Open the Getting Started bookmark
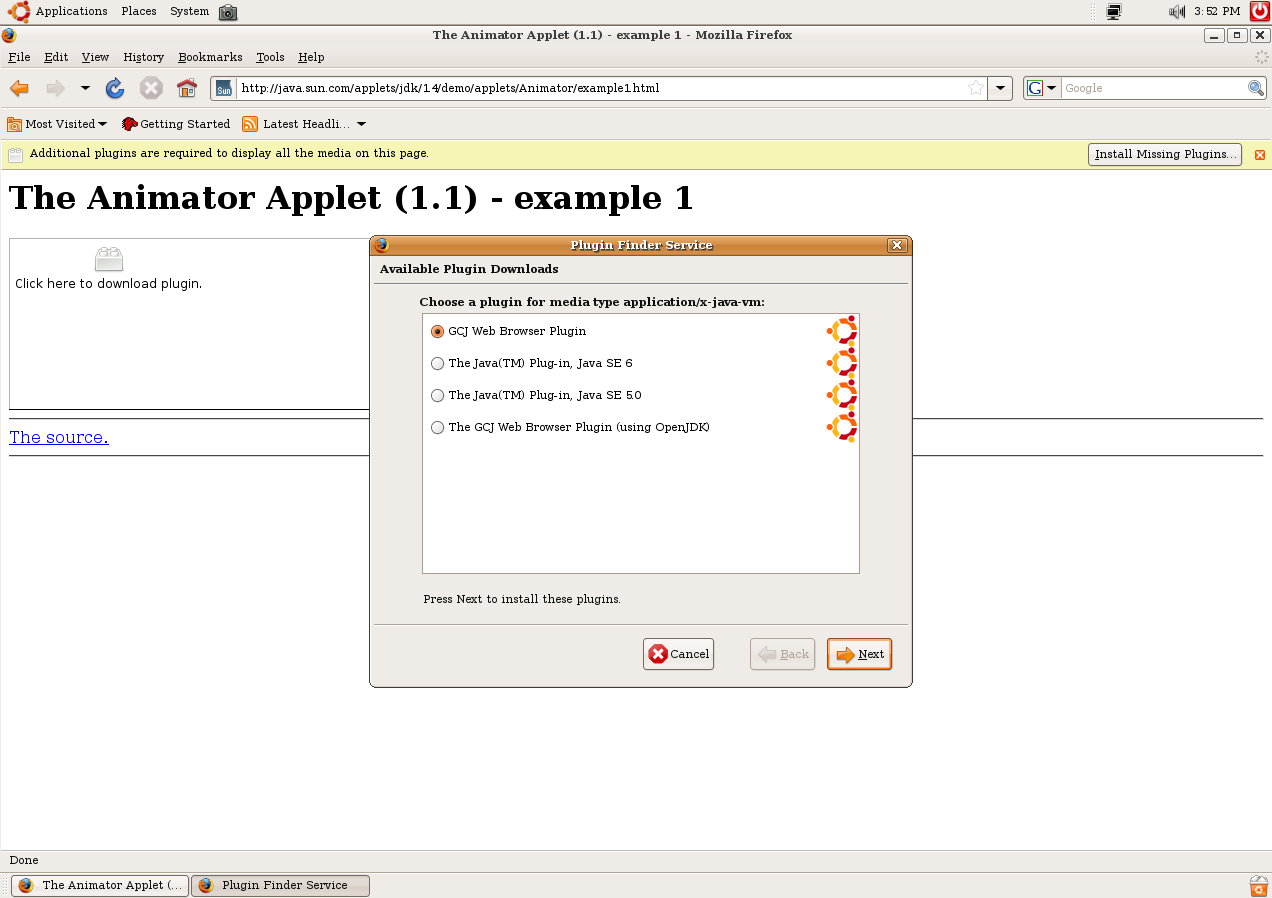Image resolution: width=1272 pixels, height=898 pixels. 176,124
